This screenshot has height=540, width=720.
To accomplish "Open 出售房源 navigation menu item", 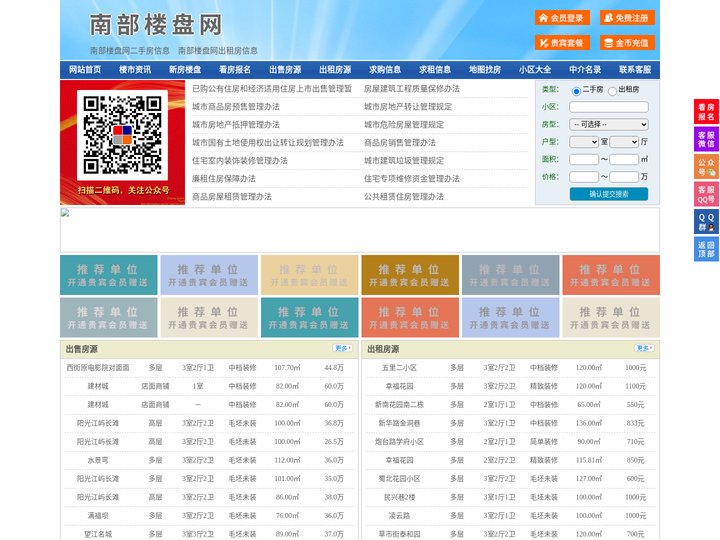I will (x=285, y=70).
